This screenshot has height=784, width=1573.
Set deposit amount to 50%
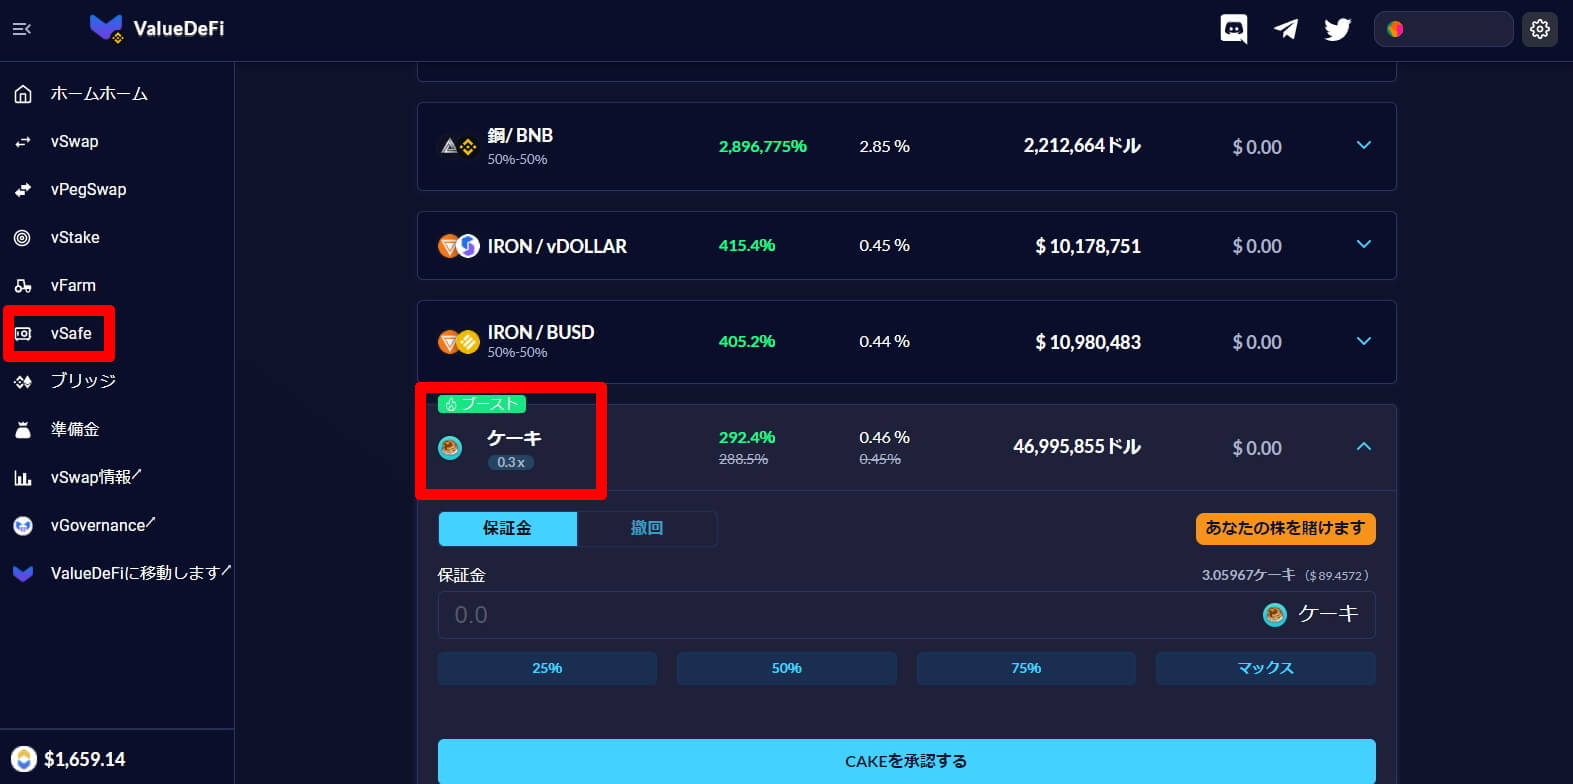coord(786,668)
